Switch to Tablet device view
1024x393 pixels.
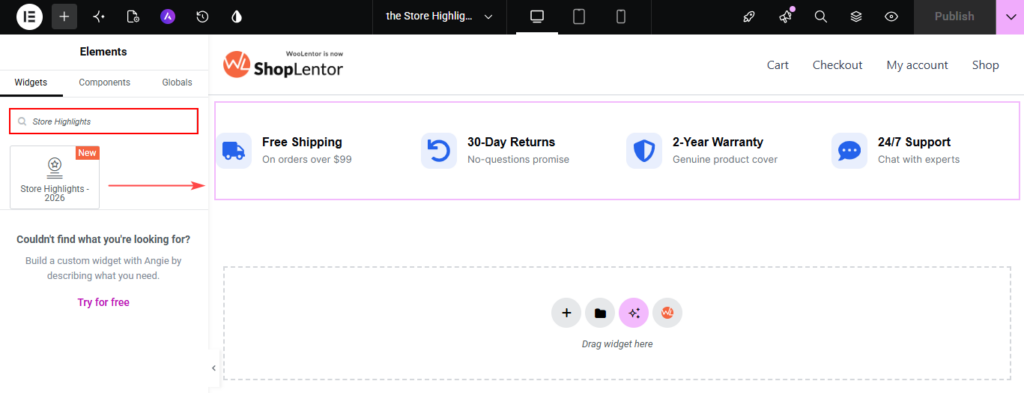coord(579,16)
